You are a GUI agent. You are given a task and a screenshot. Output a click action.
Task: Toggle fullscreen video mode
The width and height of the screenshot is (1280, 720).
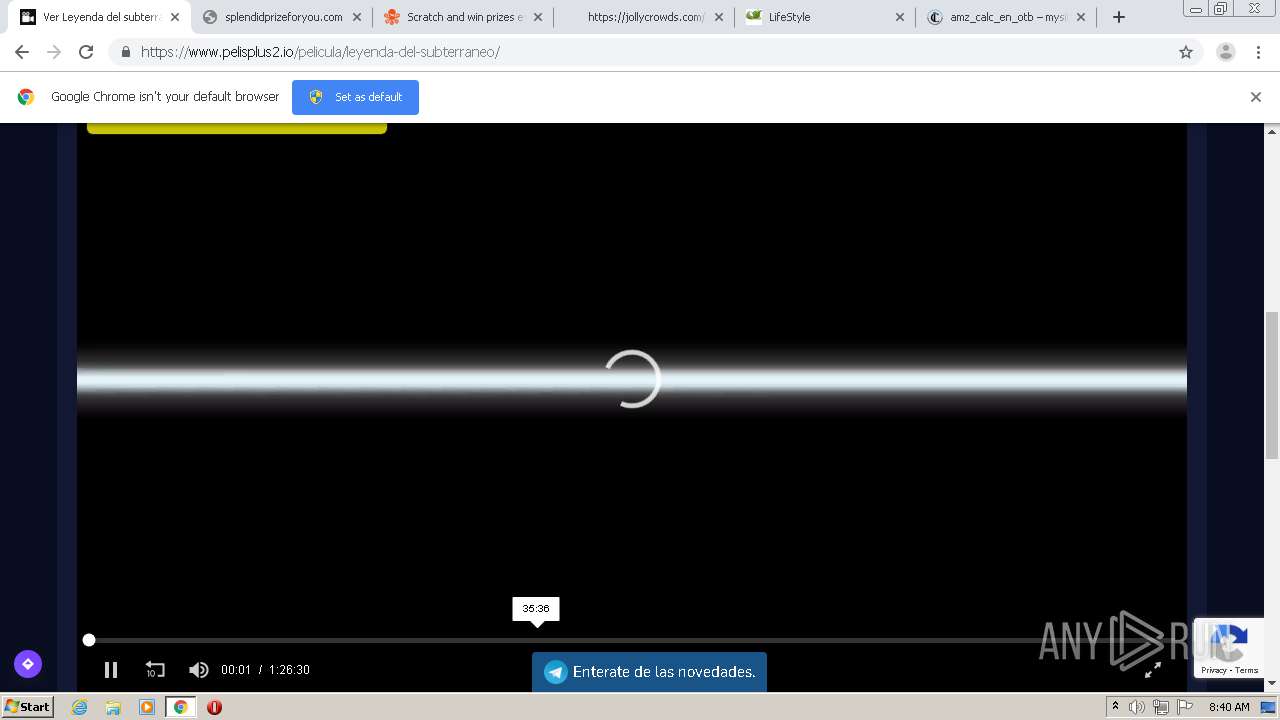(1153, 670)
